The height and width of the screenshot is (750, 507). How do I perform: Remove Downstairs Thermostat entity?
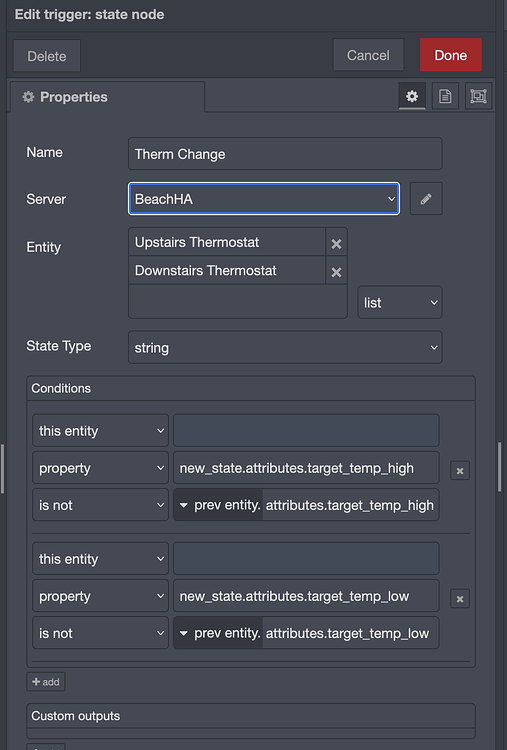336,272
